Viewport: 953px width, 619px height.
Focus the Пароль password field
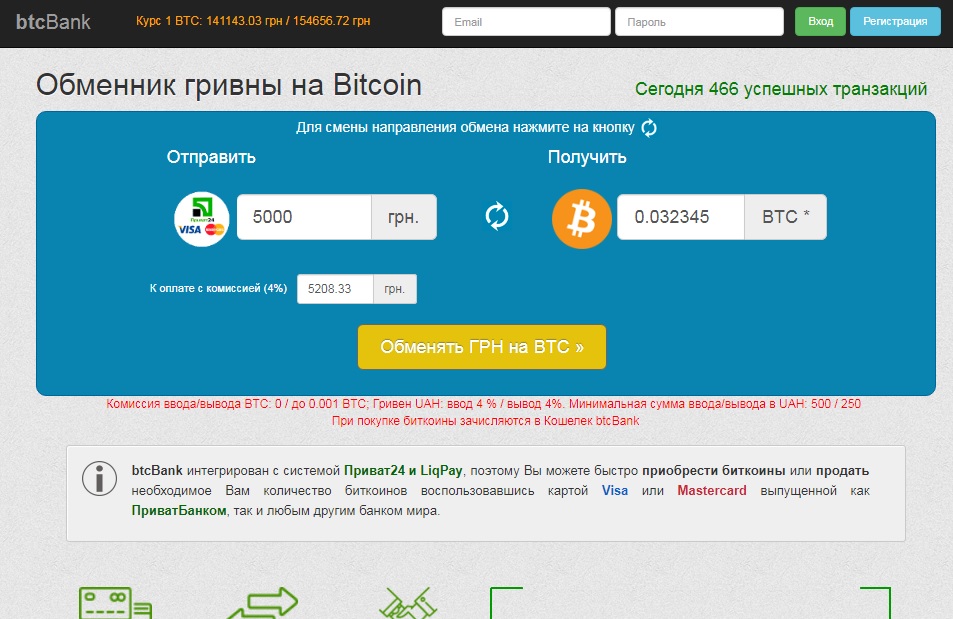[x=699, y=22]
